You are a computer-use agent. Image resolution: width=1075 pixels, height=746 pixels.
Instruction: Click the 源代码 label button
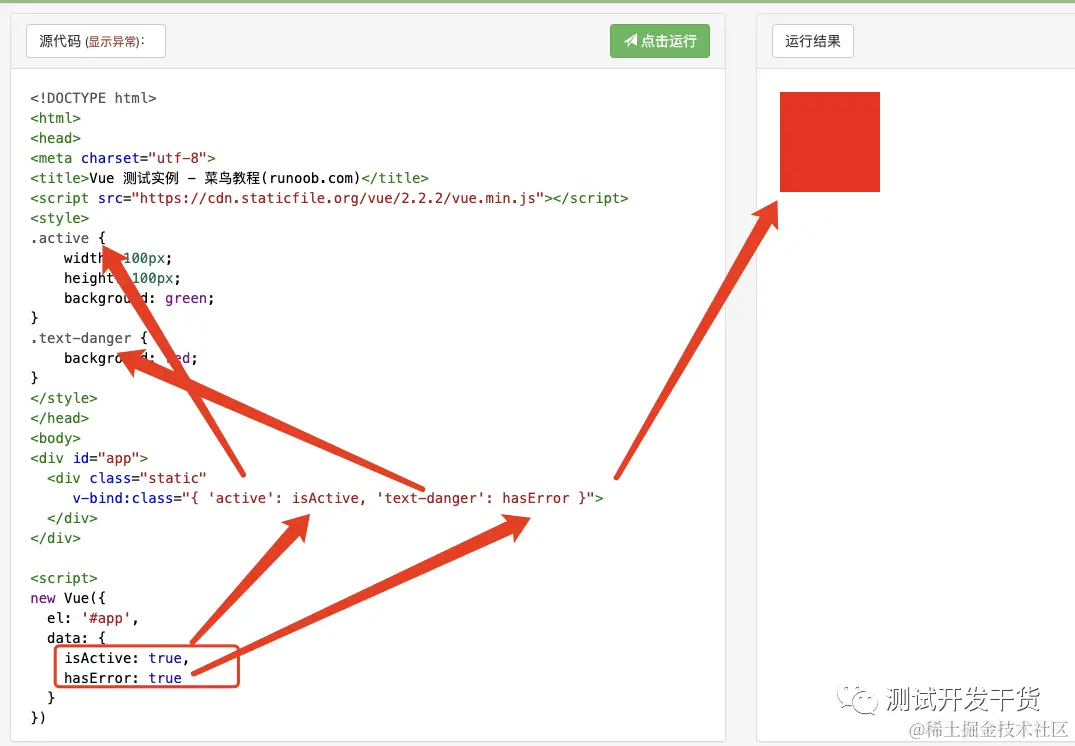click(x=96, y=41)
